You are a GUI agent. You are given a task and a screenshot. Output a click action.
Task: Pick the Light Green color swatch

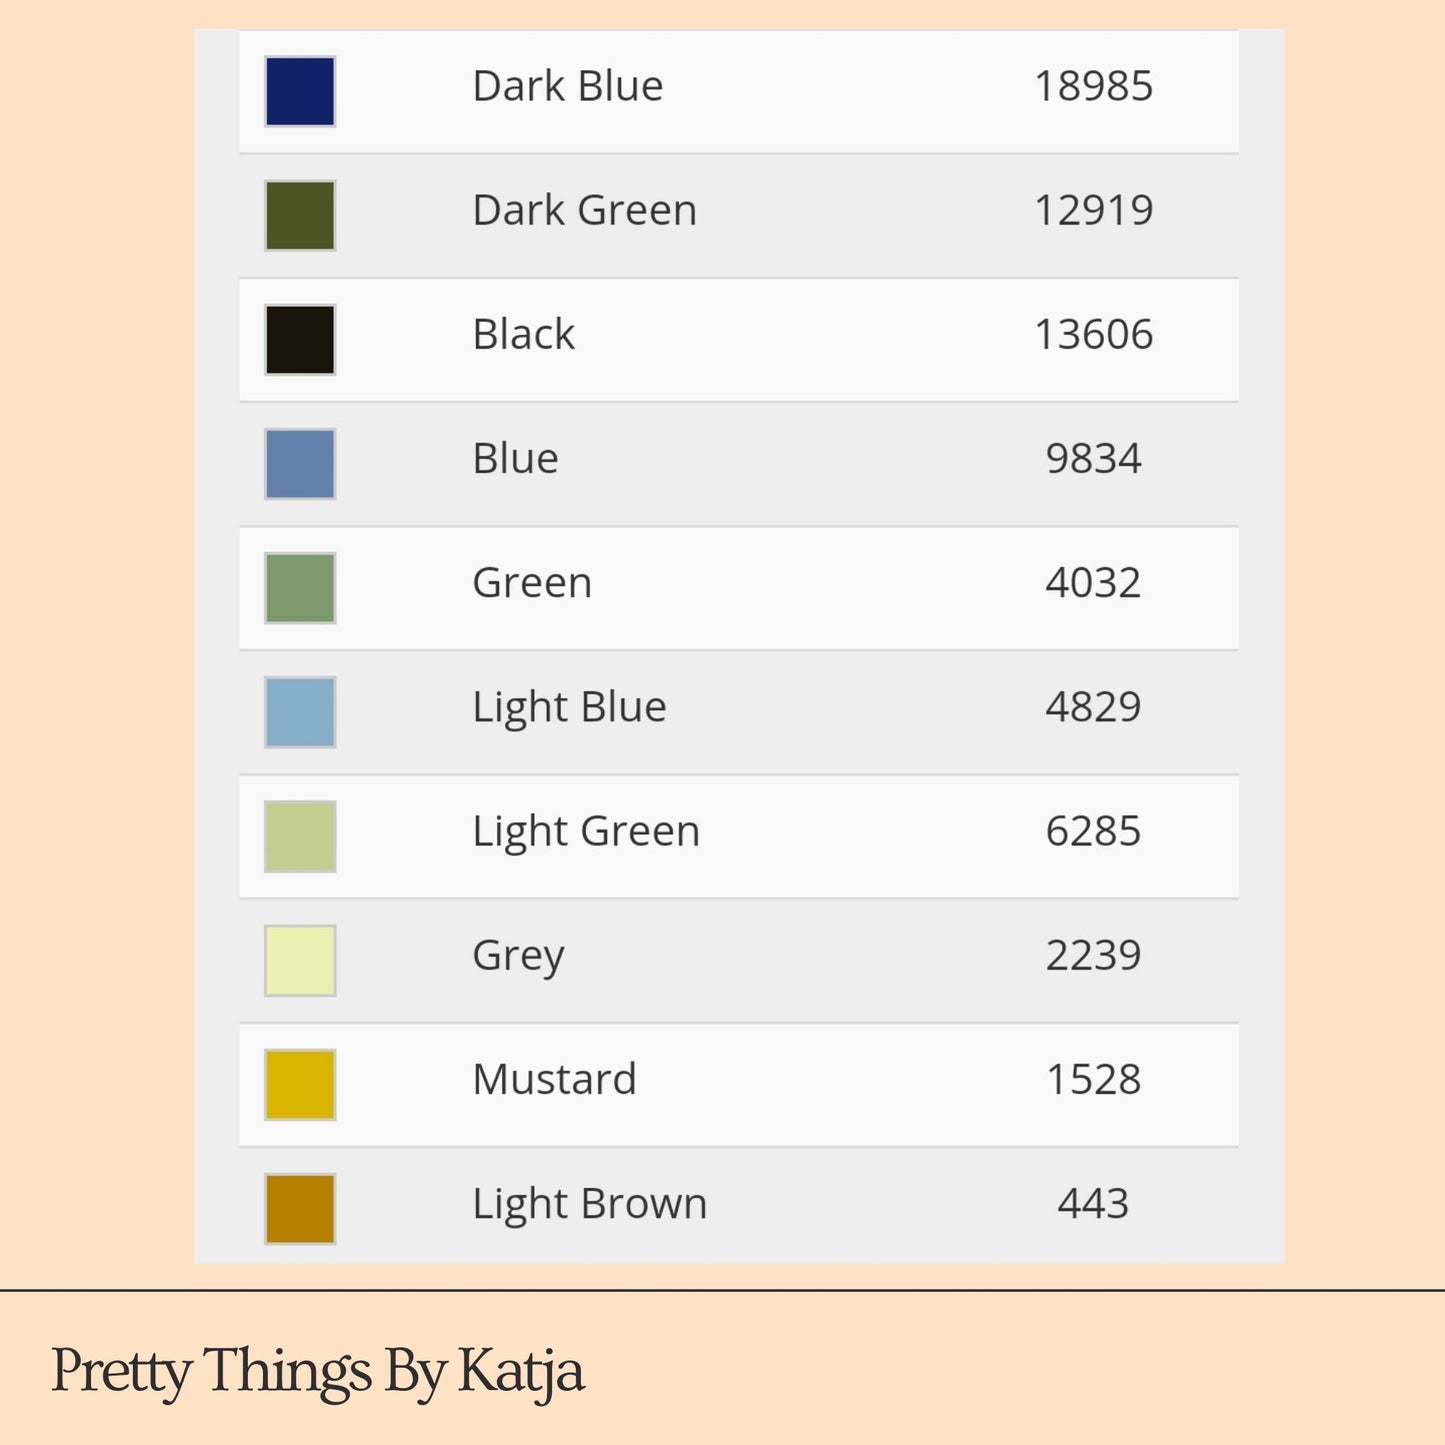pyautogui.click(x=300, y=836)
